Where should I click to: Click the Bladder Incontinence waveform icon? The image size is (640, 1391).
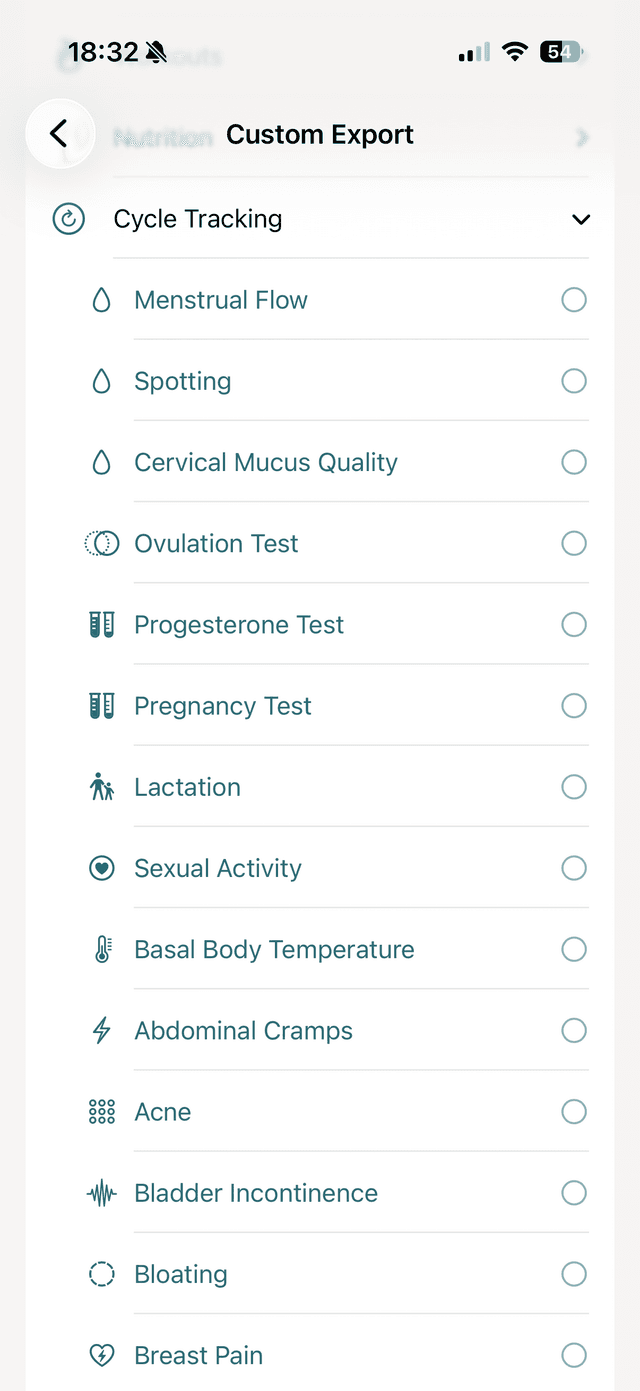tap(101, 1193)
